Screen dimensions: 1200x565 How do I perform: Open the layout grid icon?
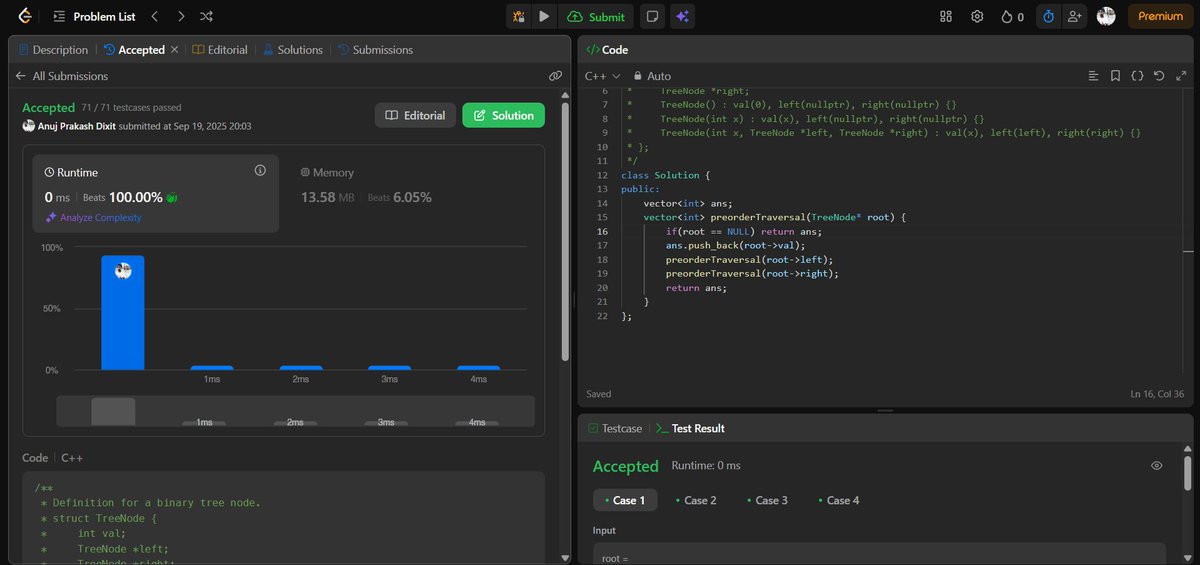tap(946, 17)
